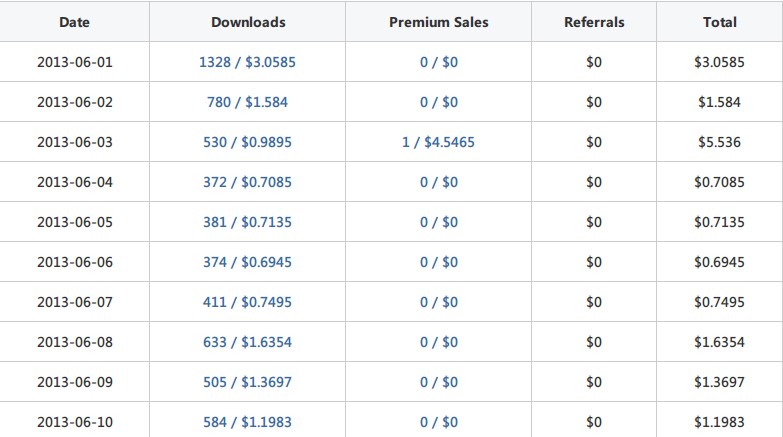Viewport: 783px width, 437px height.
Task: Open premium sales link for 2013-06-01
Action: point(439,62)
